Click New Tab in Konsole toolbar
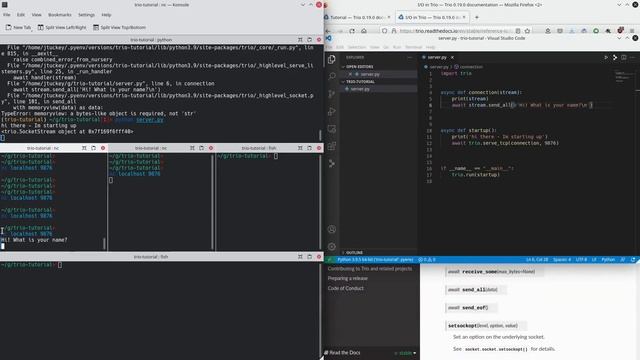The height and width of the screenshot is (360, 640). [x=18, y=27]
